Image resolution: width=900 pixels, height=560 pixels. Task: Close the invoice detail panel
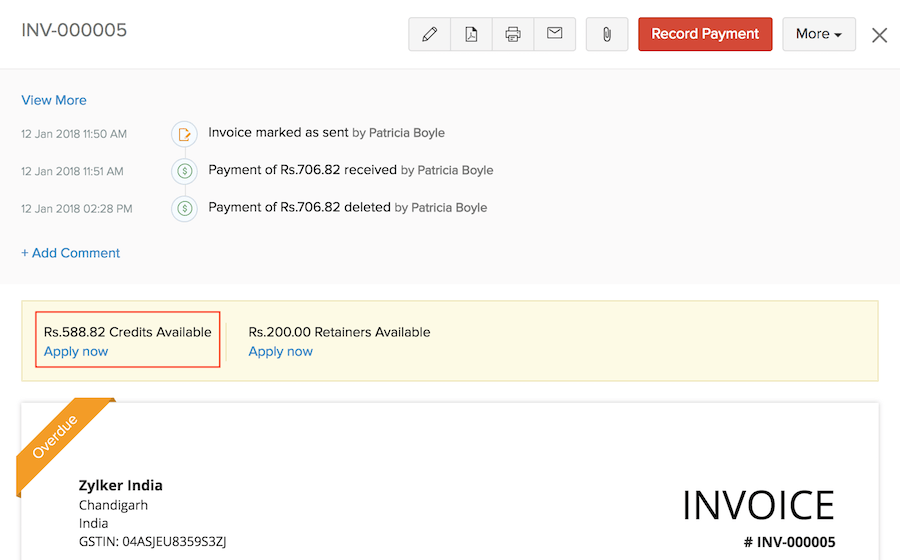pos(879,35)
